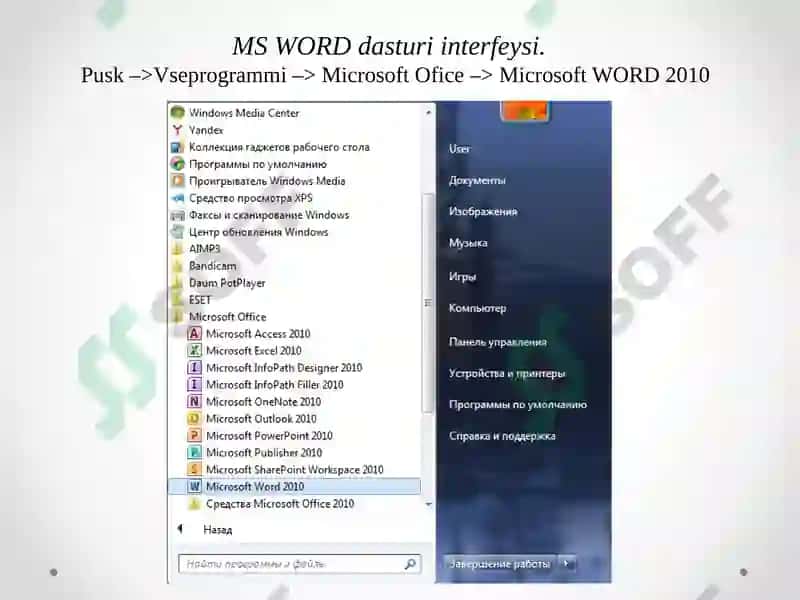
Task: Open Панель управления
Action: (x=497, y=342)
